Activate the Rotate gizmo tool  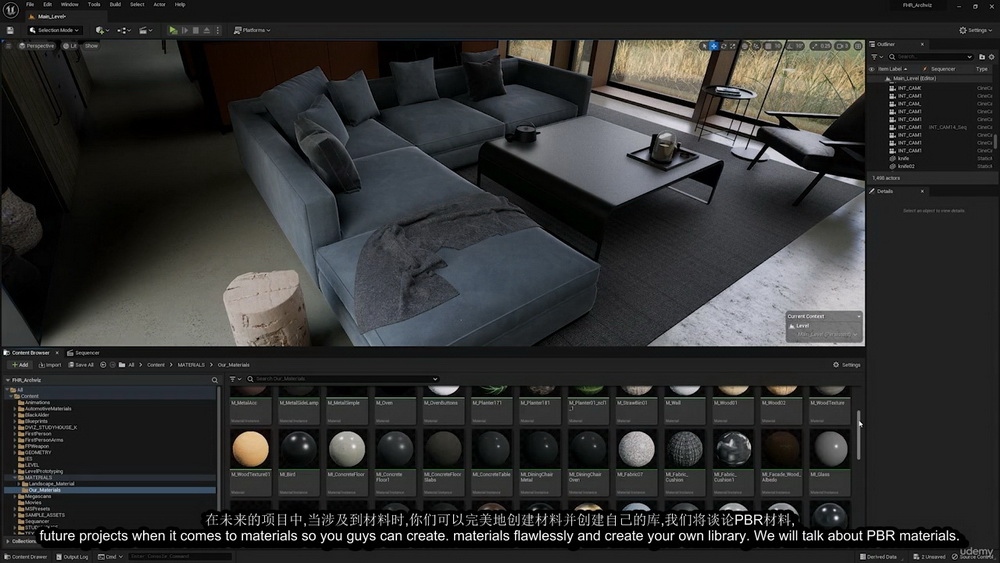(723, 46)
